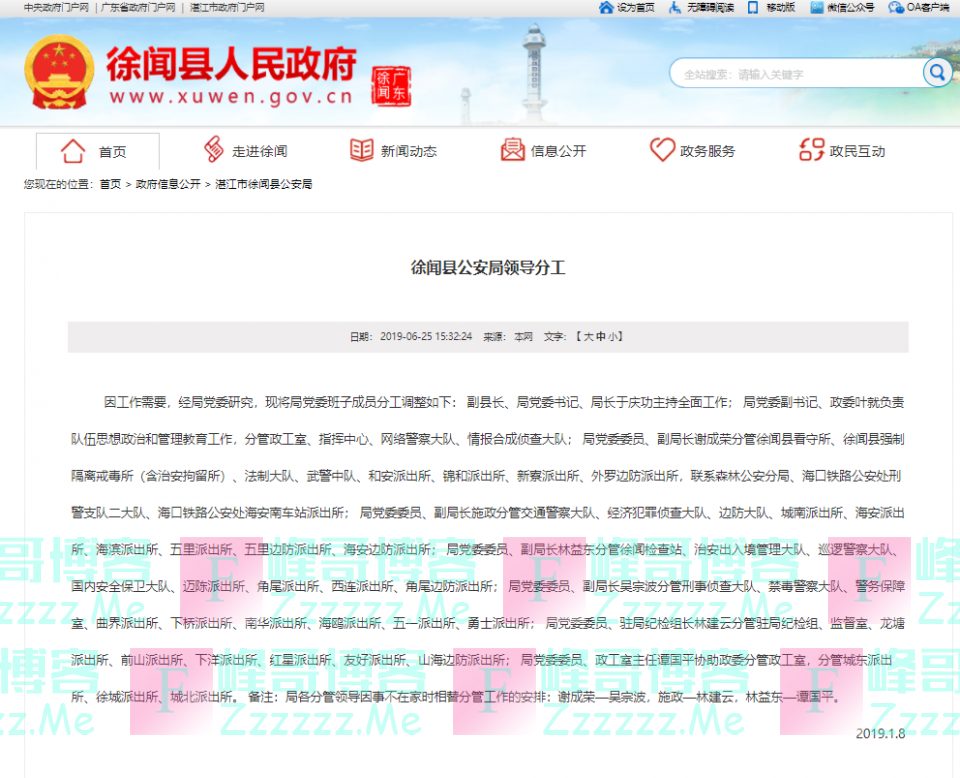Viewport: 960px width, 778px height.
Task: Click the 政务服务 heart icon
Action: (x=662, y=151)
